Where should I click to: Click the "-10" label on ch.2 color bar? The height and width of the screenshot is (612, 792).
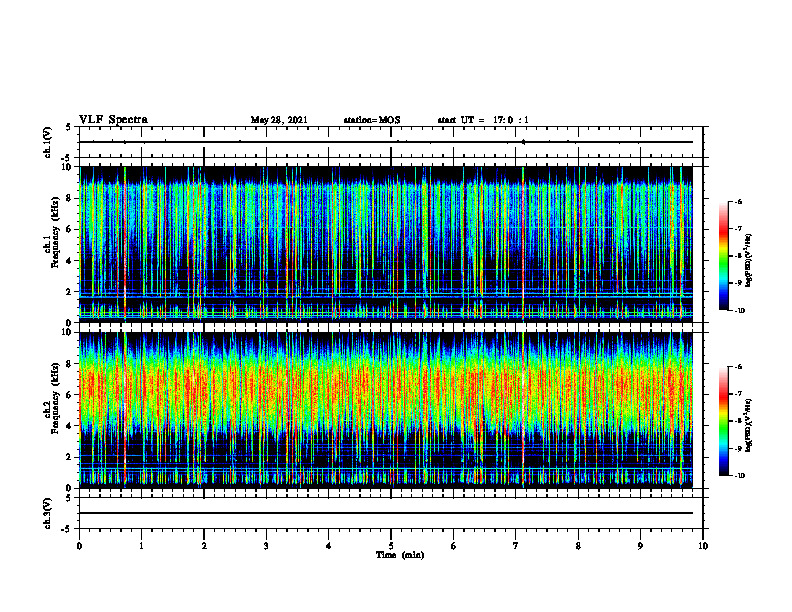(x=739, y=476)
